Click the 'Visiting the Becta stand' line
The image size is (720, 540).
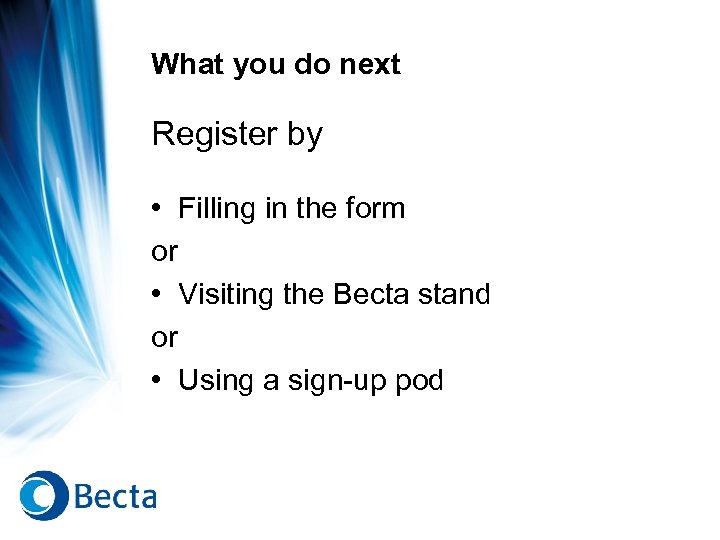(x=334, y=295)
